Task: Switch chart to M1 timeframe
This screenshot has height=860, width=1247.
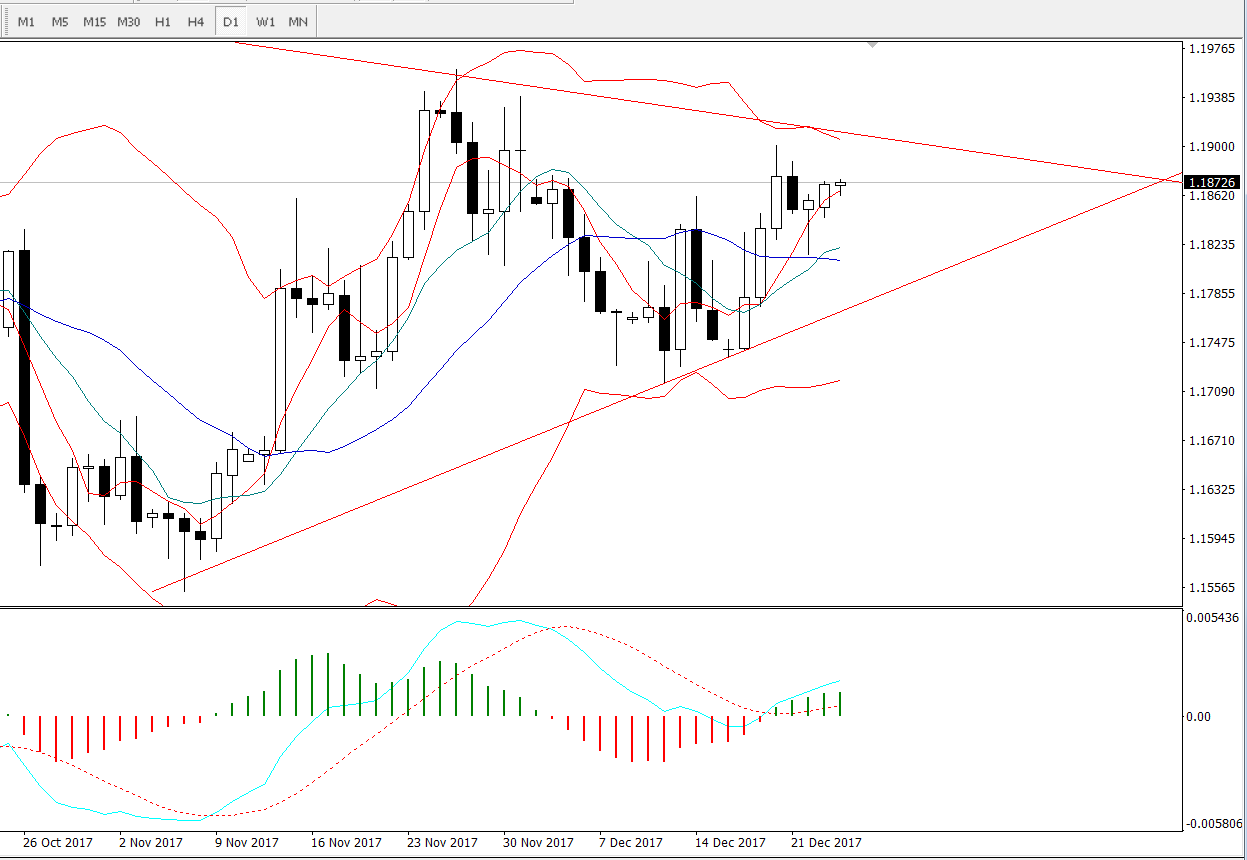Action: pyautogui.click(x=27, y=22)
